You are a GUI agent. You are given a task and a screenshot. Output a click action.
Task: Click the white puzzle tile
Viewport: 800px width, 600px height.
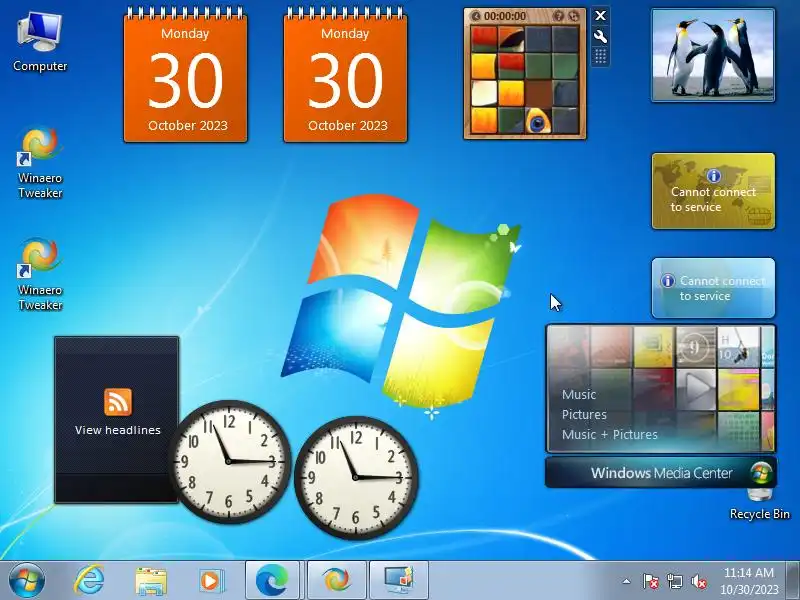pyautogui.click(x=484, y=93)
